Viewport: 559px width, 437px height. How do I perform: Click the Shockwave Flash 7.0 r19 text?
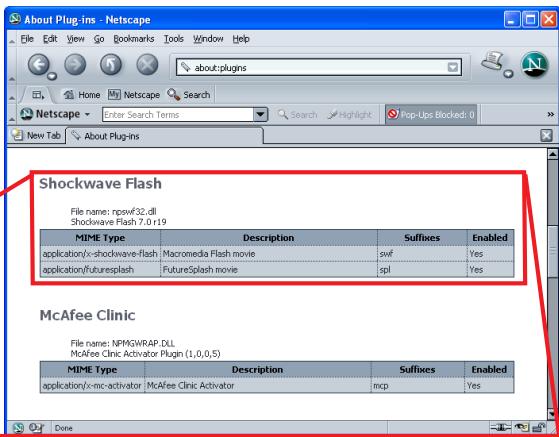point(118,222)
